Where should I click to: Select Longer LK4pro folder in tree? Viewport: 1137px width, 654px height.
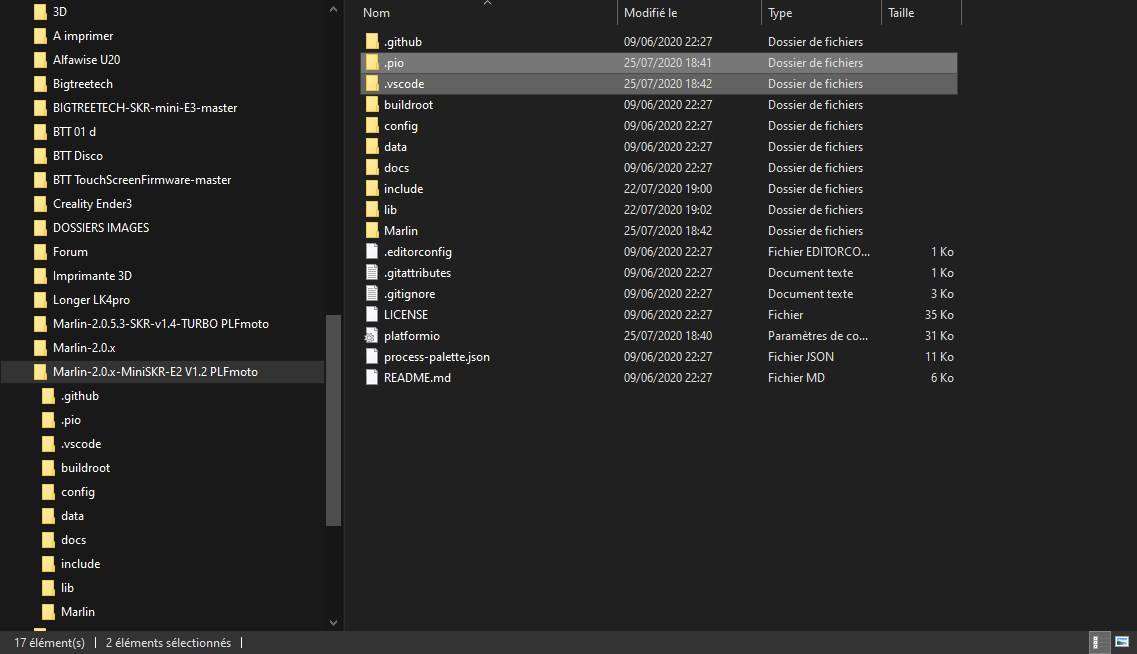[91, 299]
